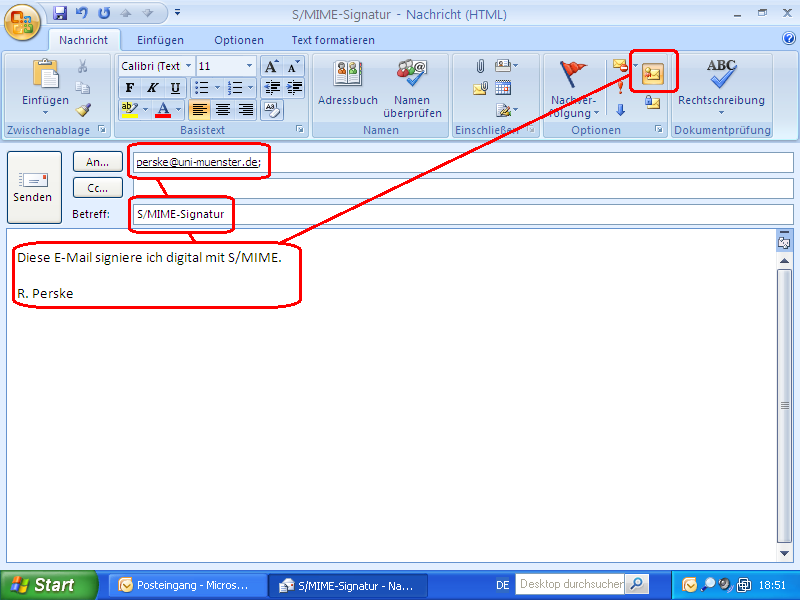Open the Calibri font name dropdown
Screen dimensions: 800x600
pyautogui.click(x=186, y=66)
